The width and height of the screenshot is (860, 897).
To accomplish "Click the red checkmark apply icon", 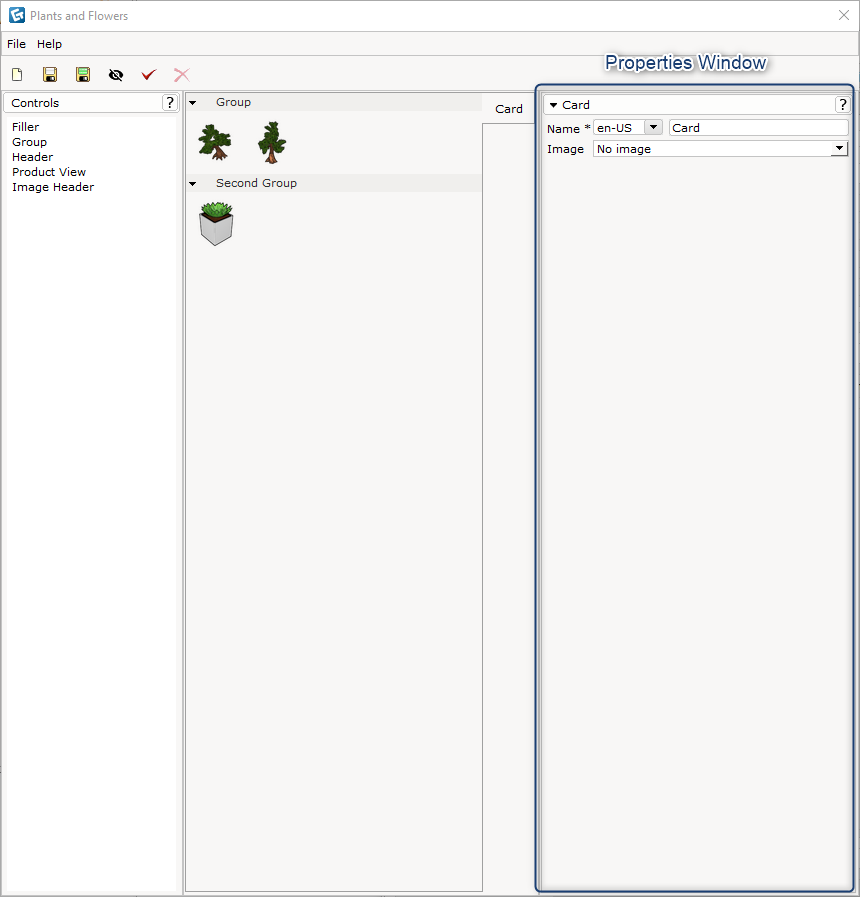I will [149, 75].
